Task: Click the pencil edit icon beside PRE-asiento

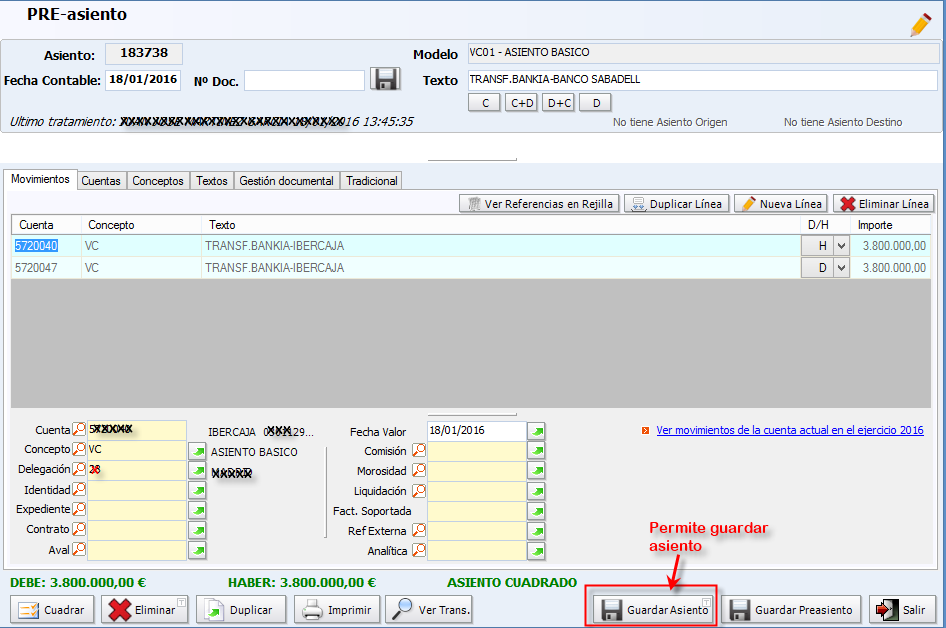Action: pos(921,25)
